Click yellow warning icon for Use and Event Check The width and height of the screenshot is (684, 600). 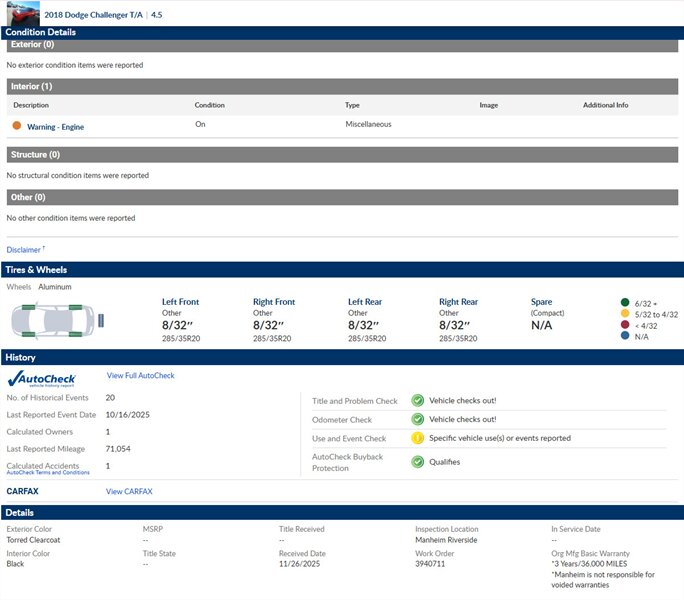(418, 438)
